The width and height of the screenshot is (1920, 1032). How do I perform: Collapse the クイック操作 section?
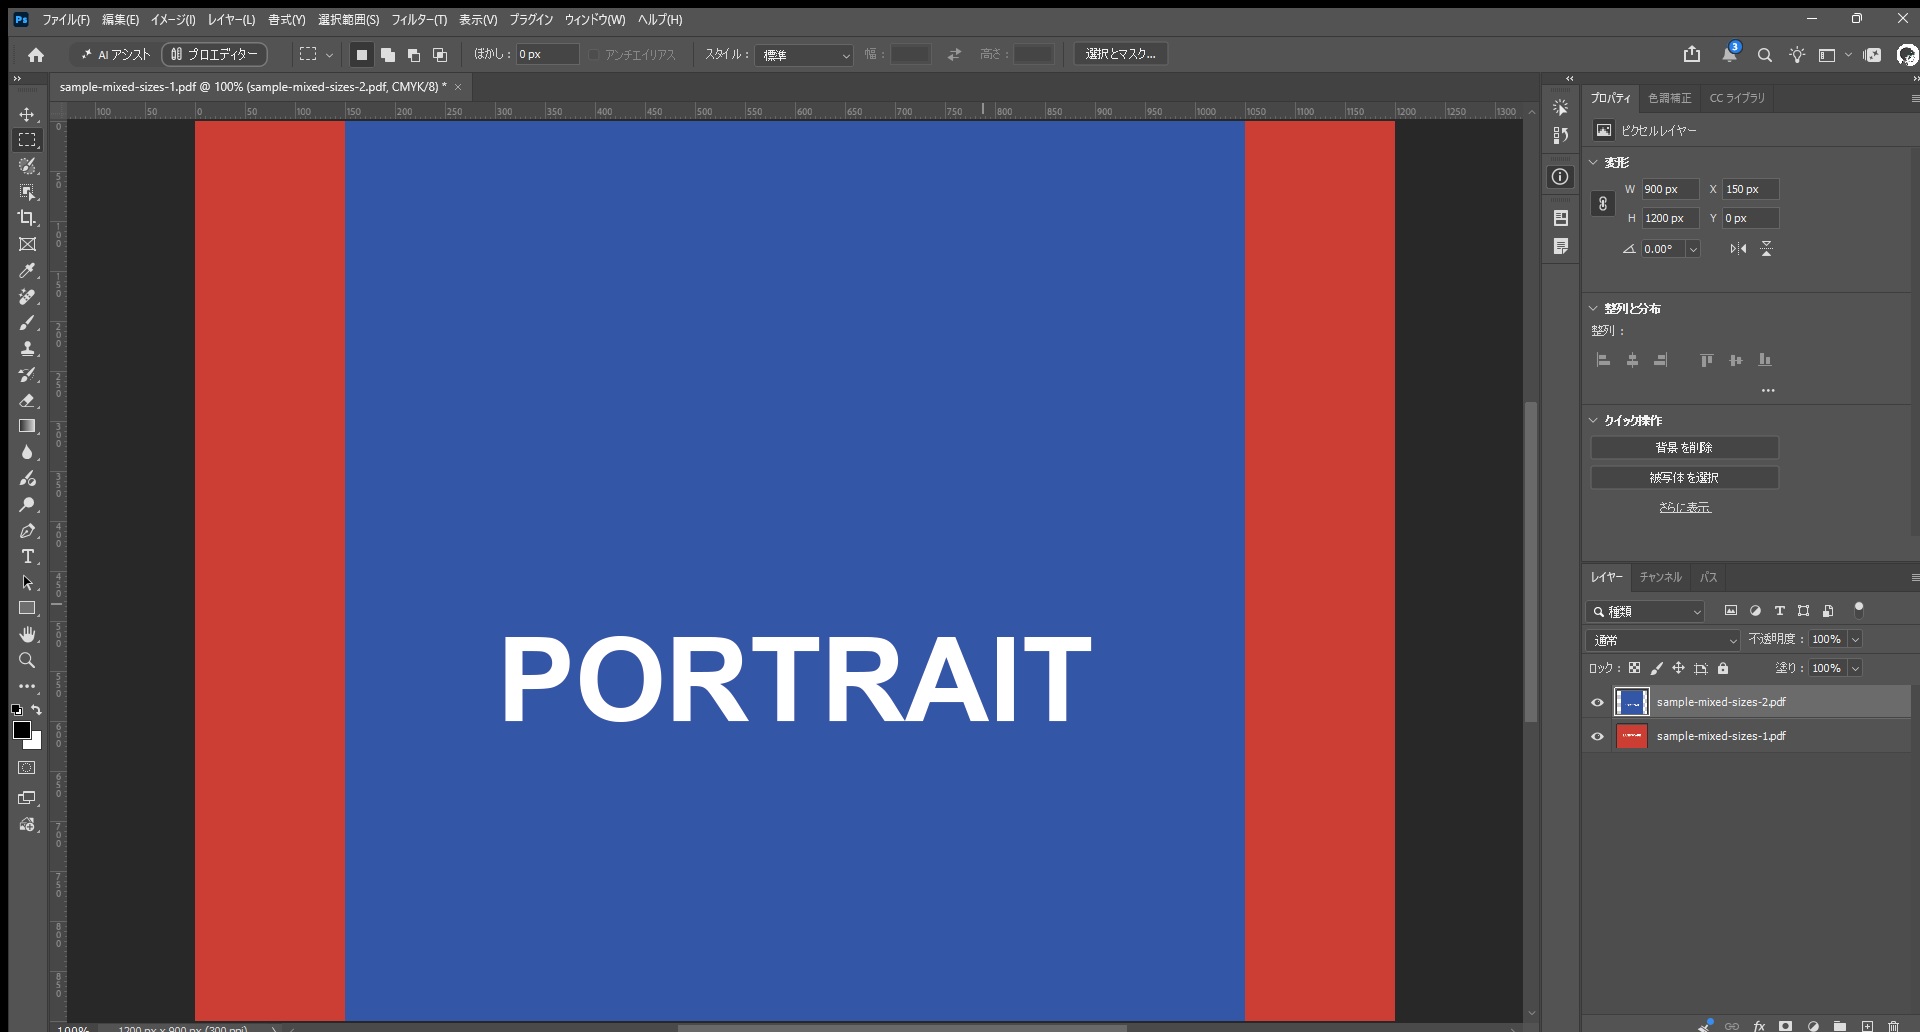[x=1594, y=420]
